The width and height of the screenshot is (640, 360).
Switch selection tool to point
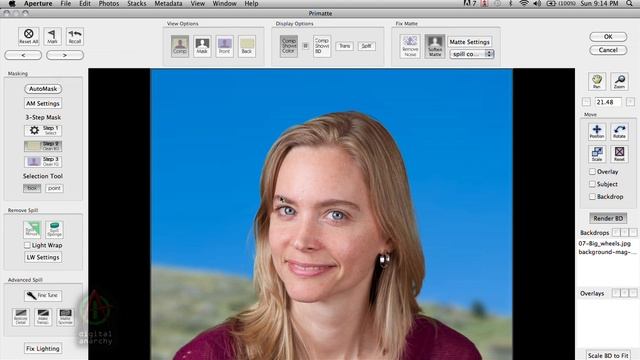[54, 188]
